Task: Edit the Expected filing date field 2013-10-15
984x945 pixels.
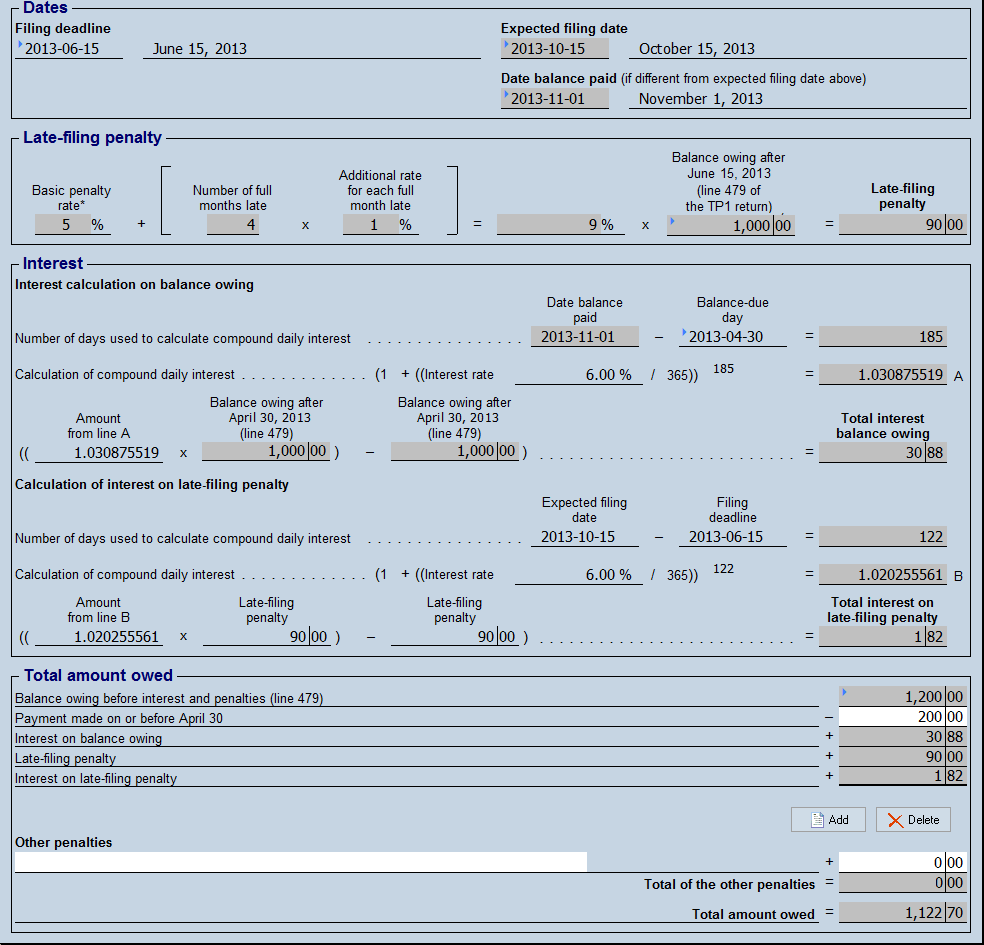Action: 555,48
